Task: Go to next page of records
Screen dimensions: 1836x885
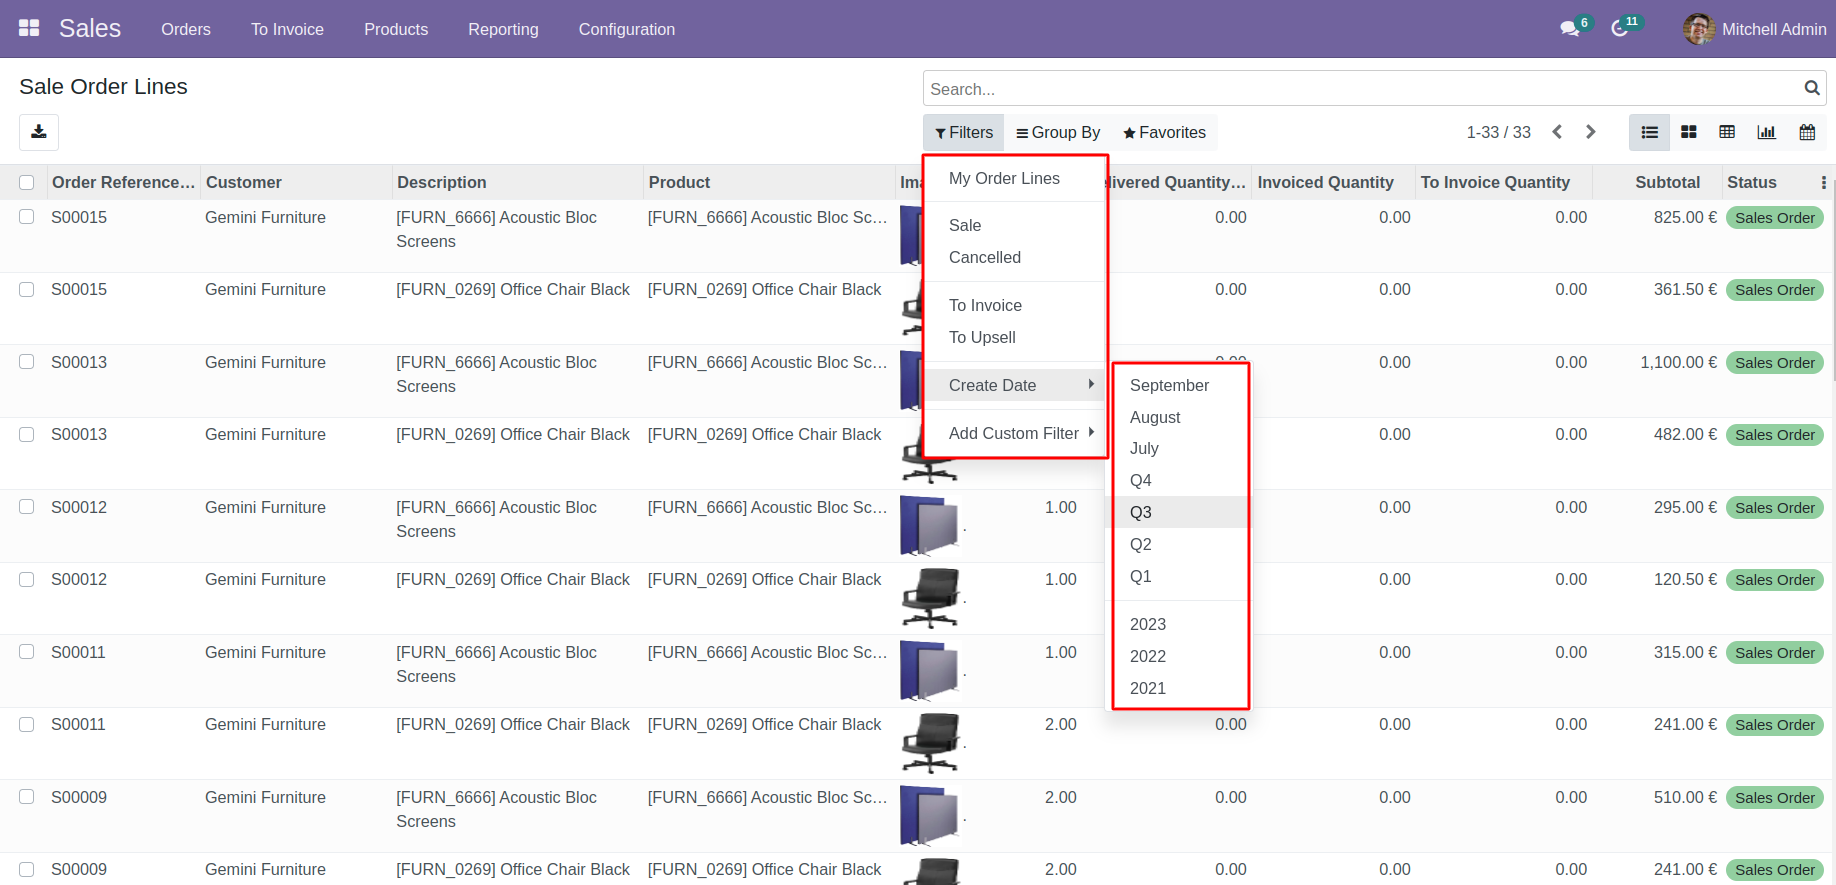Action: point(1591,132)
